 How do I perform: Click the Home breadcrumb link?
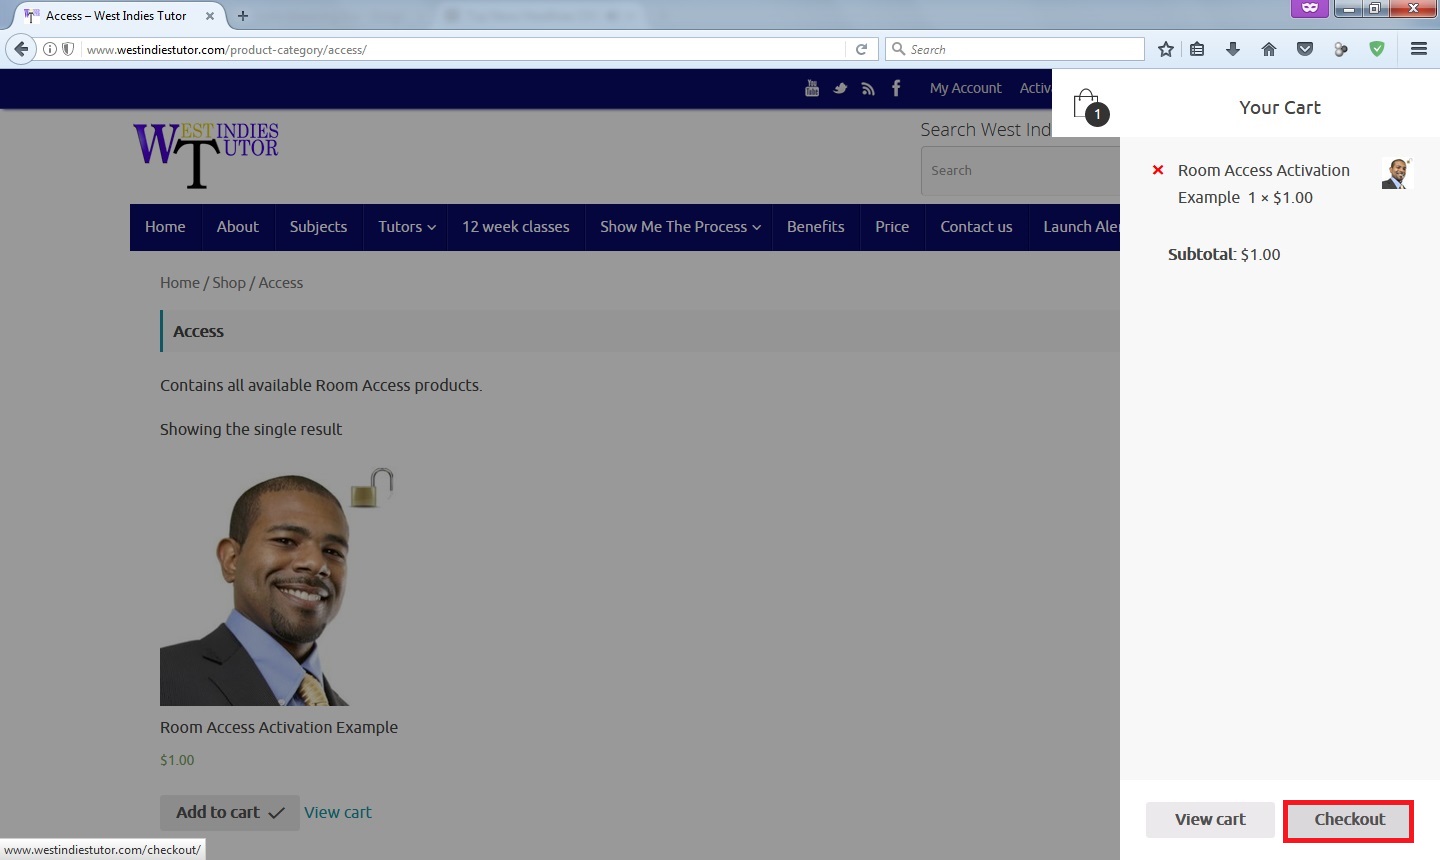coord(180,283)
